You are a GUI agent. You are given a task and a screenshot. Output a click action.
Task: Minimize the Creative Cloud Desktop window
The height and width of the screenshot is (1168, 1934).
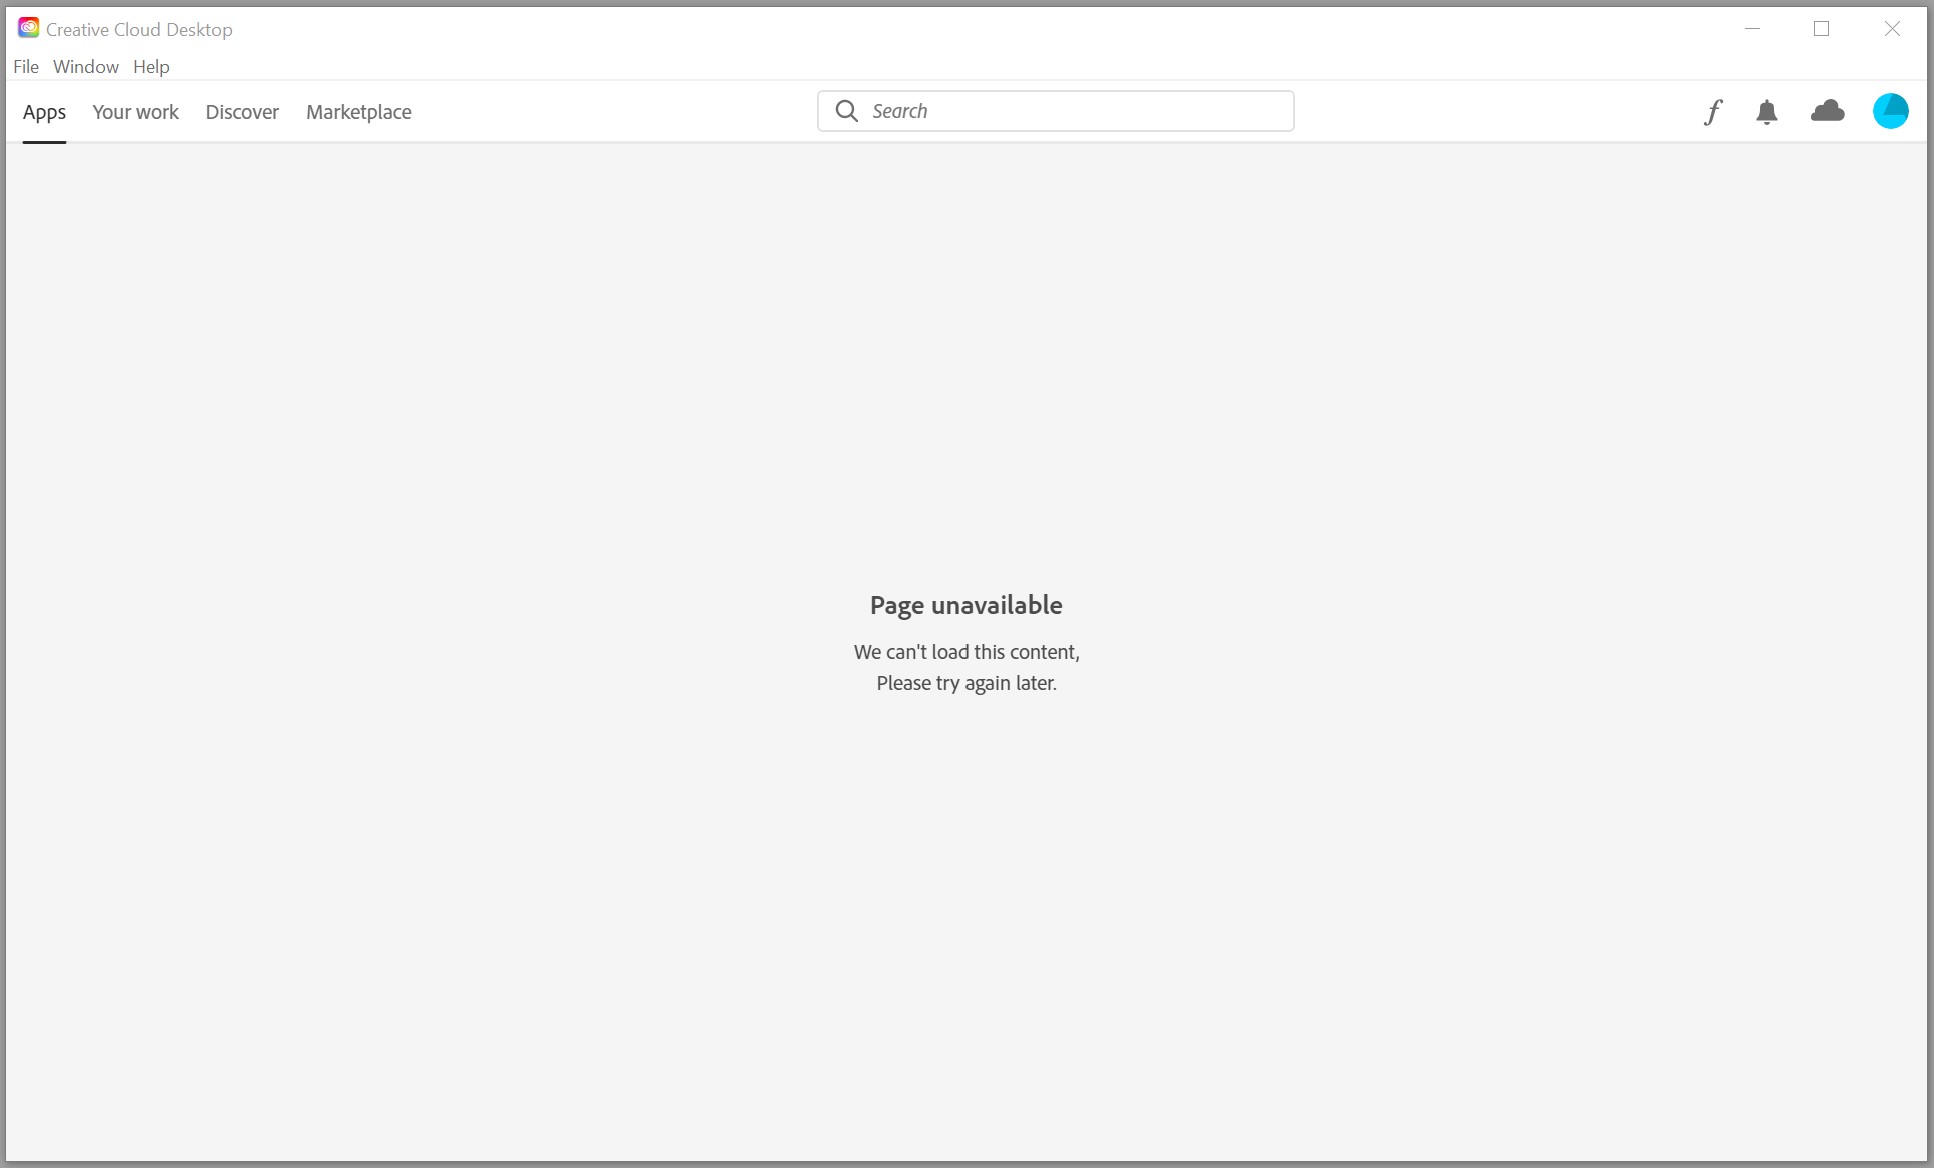[x=1752, y=29]
